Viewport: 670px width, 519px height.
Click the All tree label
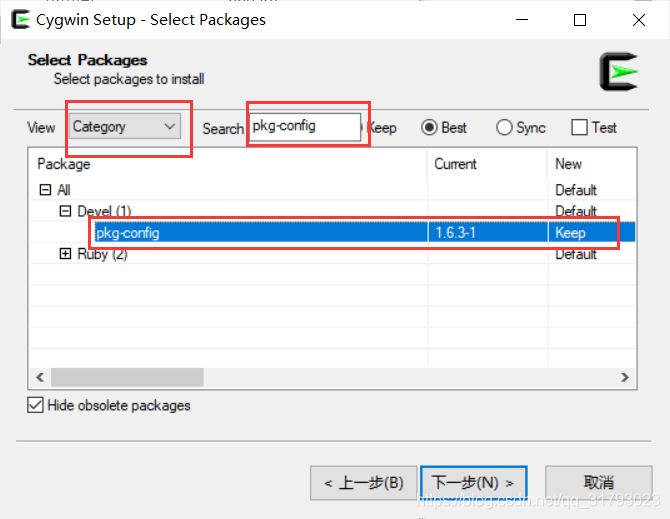[64, 190]
